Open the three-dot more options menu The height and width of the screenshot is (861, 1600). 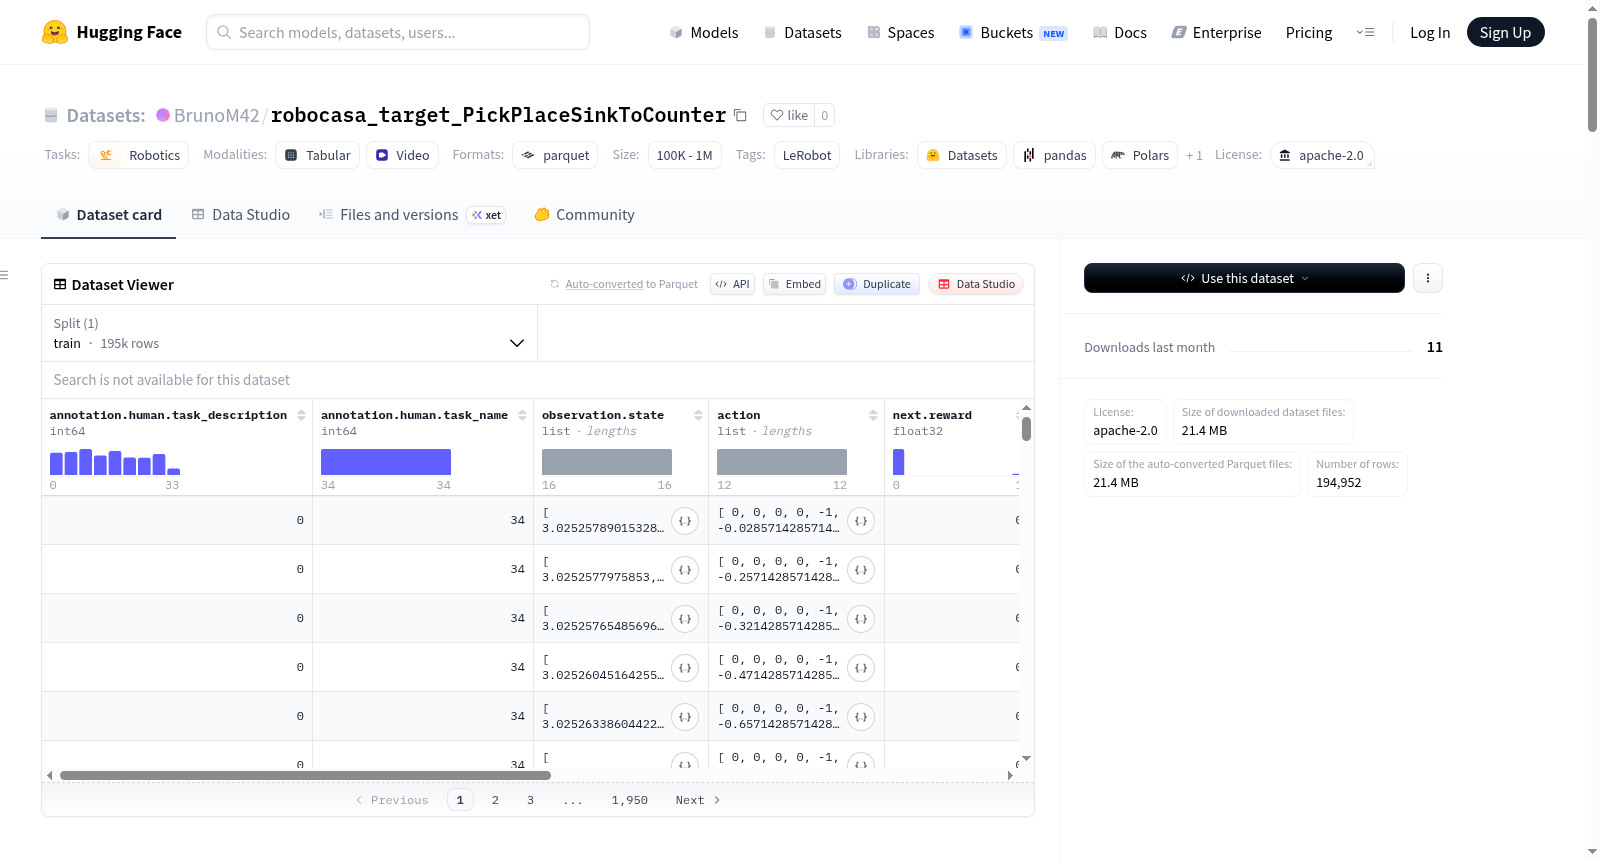click(1428, 278)
